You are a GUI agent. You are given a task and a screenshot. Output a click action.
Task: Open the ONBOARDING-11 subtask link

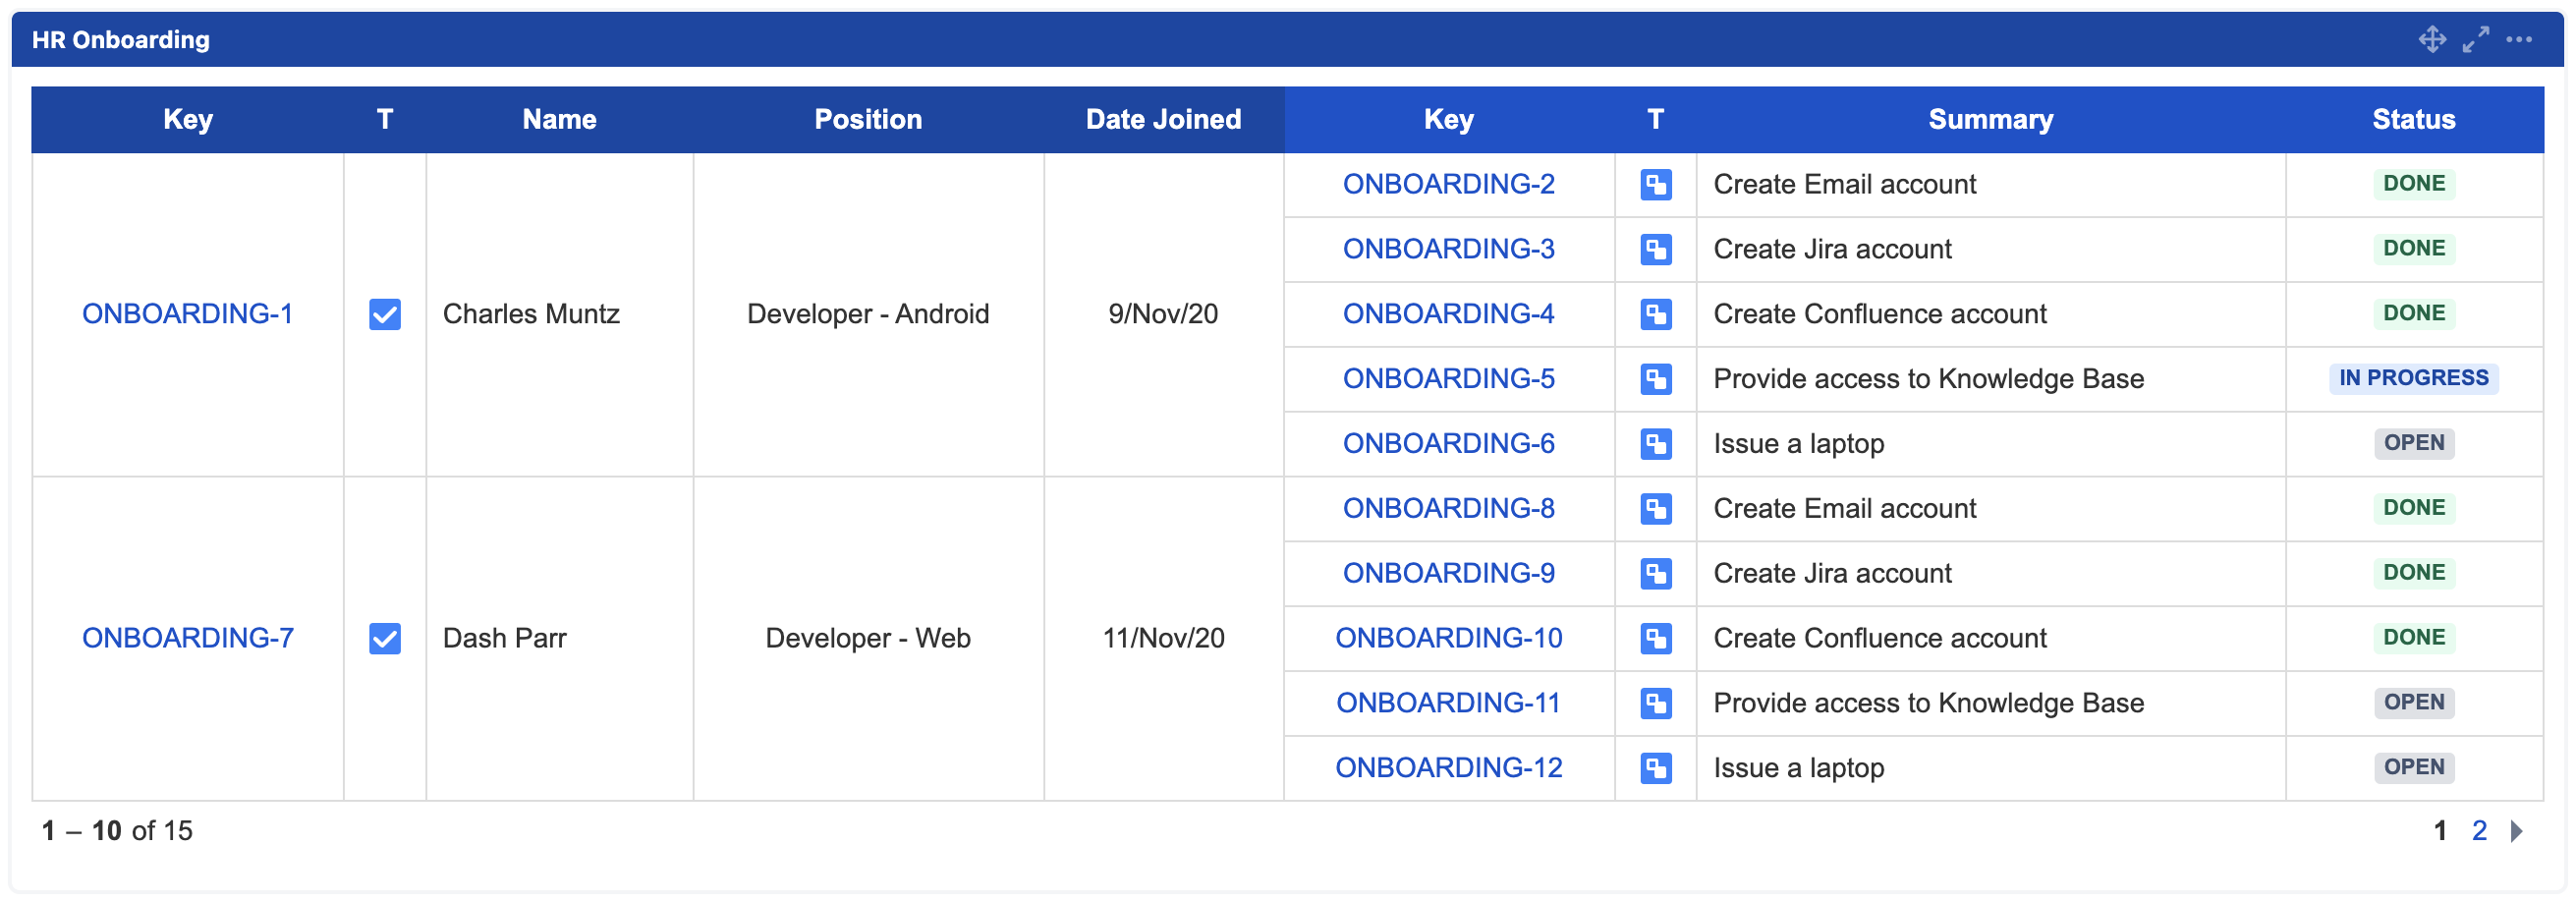coord(1448,703)
